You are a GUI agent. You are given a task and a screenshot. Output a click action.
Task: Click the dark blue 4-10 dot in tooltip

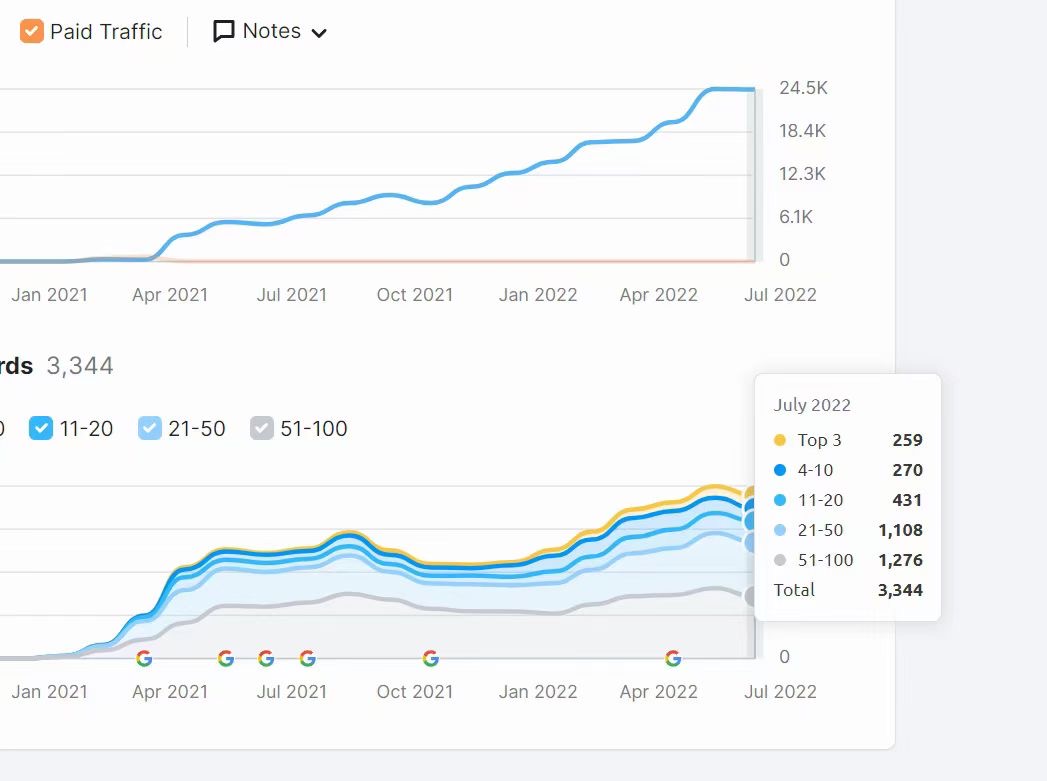pos(780,470)
